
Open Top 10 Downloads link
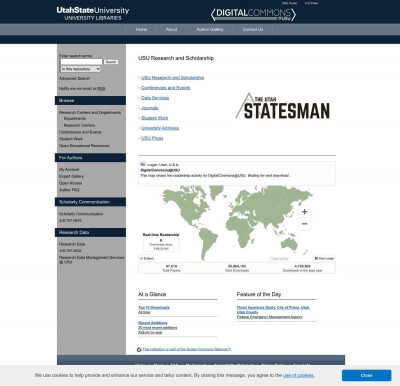coord(154,307)
